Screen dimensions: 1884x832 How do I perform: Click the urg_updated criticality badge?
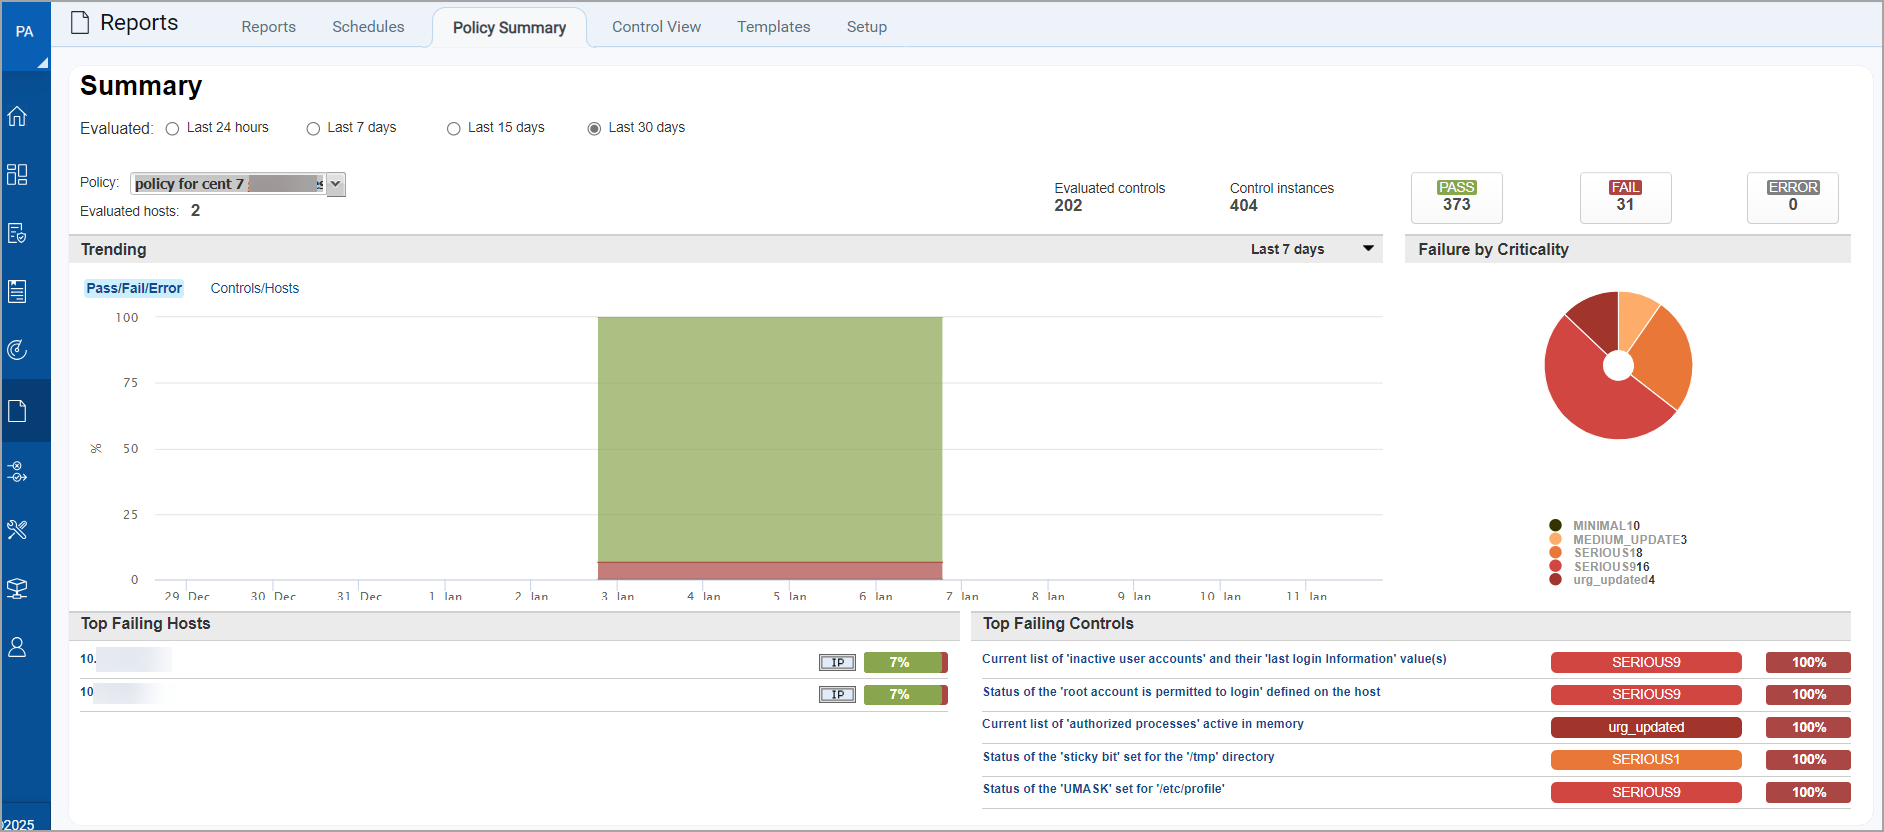pos(1646,727)
